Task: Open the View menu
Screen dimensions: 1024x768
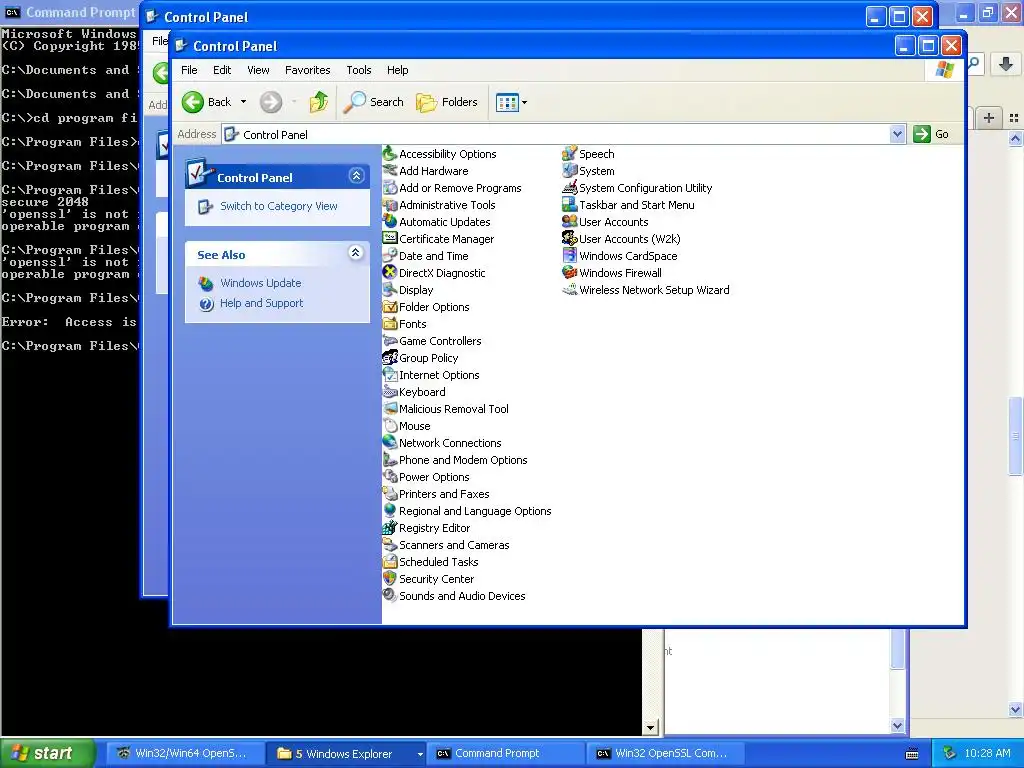Action: pos(258,70)
